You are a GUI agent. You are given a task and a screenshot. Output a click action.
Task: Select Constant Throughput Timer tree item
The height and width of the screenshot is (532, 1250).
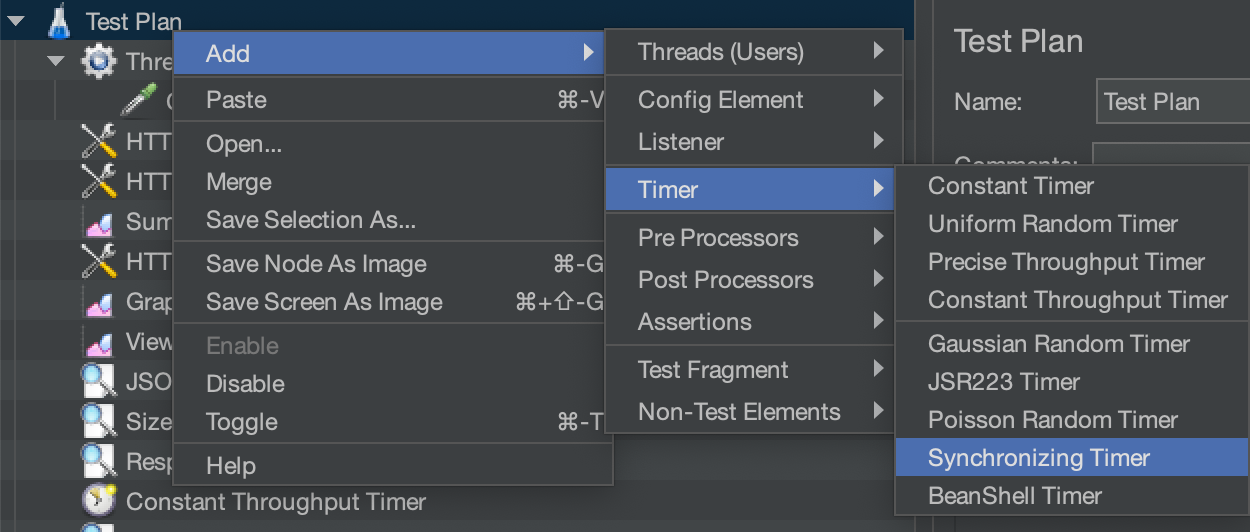(276, 502)
